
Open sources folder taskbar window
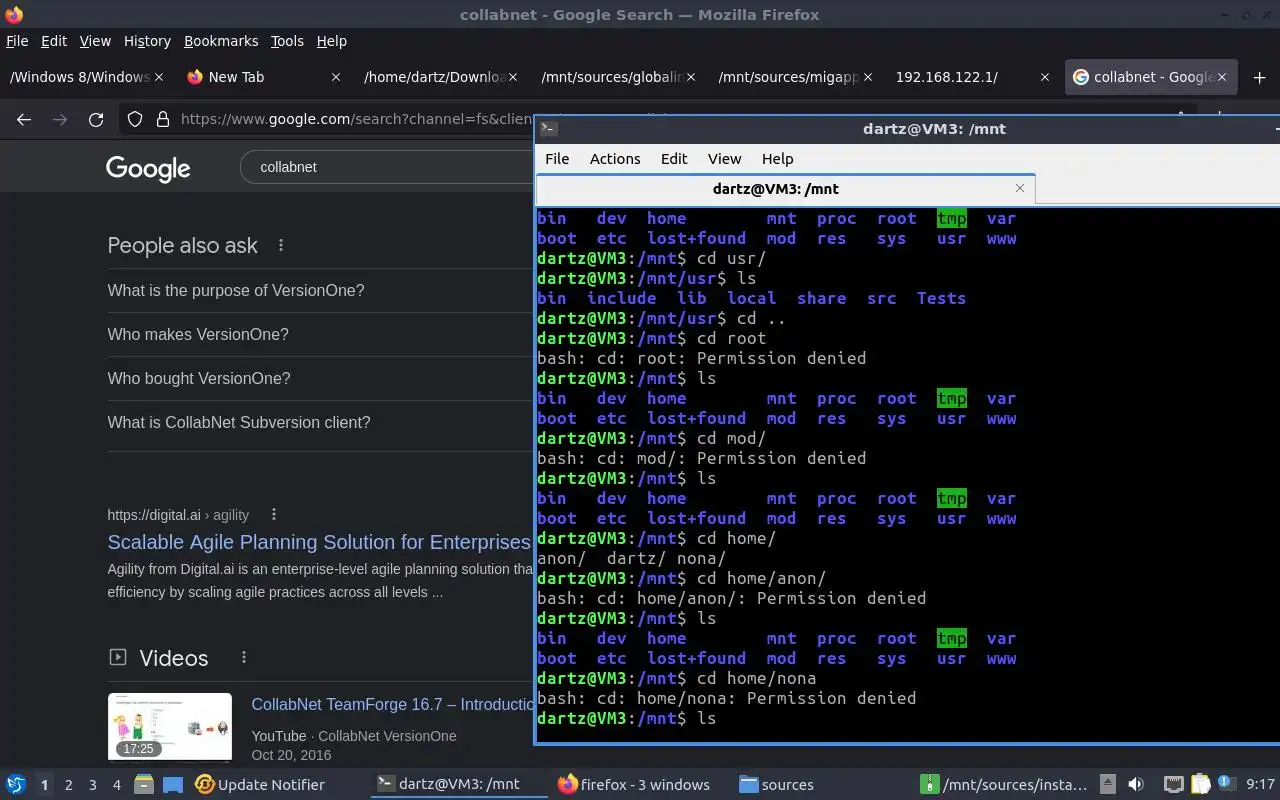776,784
